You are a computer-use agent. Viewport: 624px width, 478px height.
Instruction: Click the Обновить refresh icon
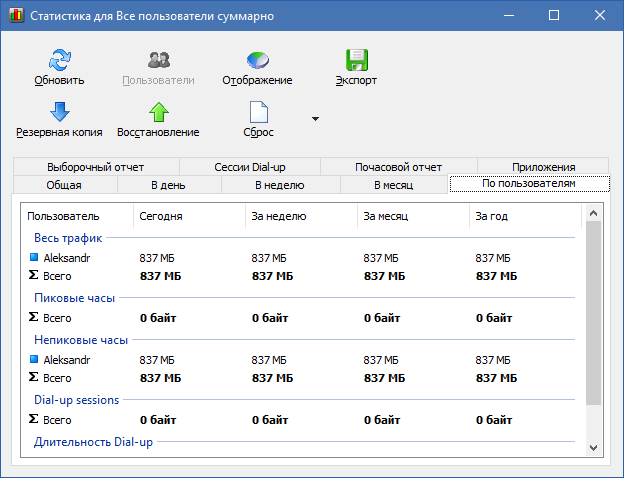59,60
